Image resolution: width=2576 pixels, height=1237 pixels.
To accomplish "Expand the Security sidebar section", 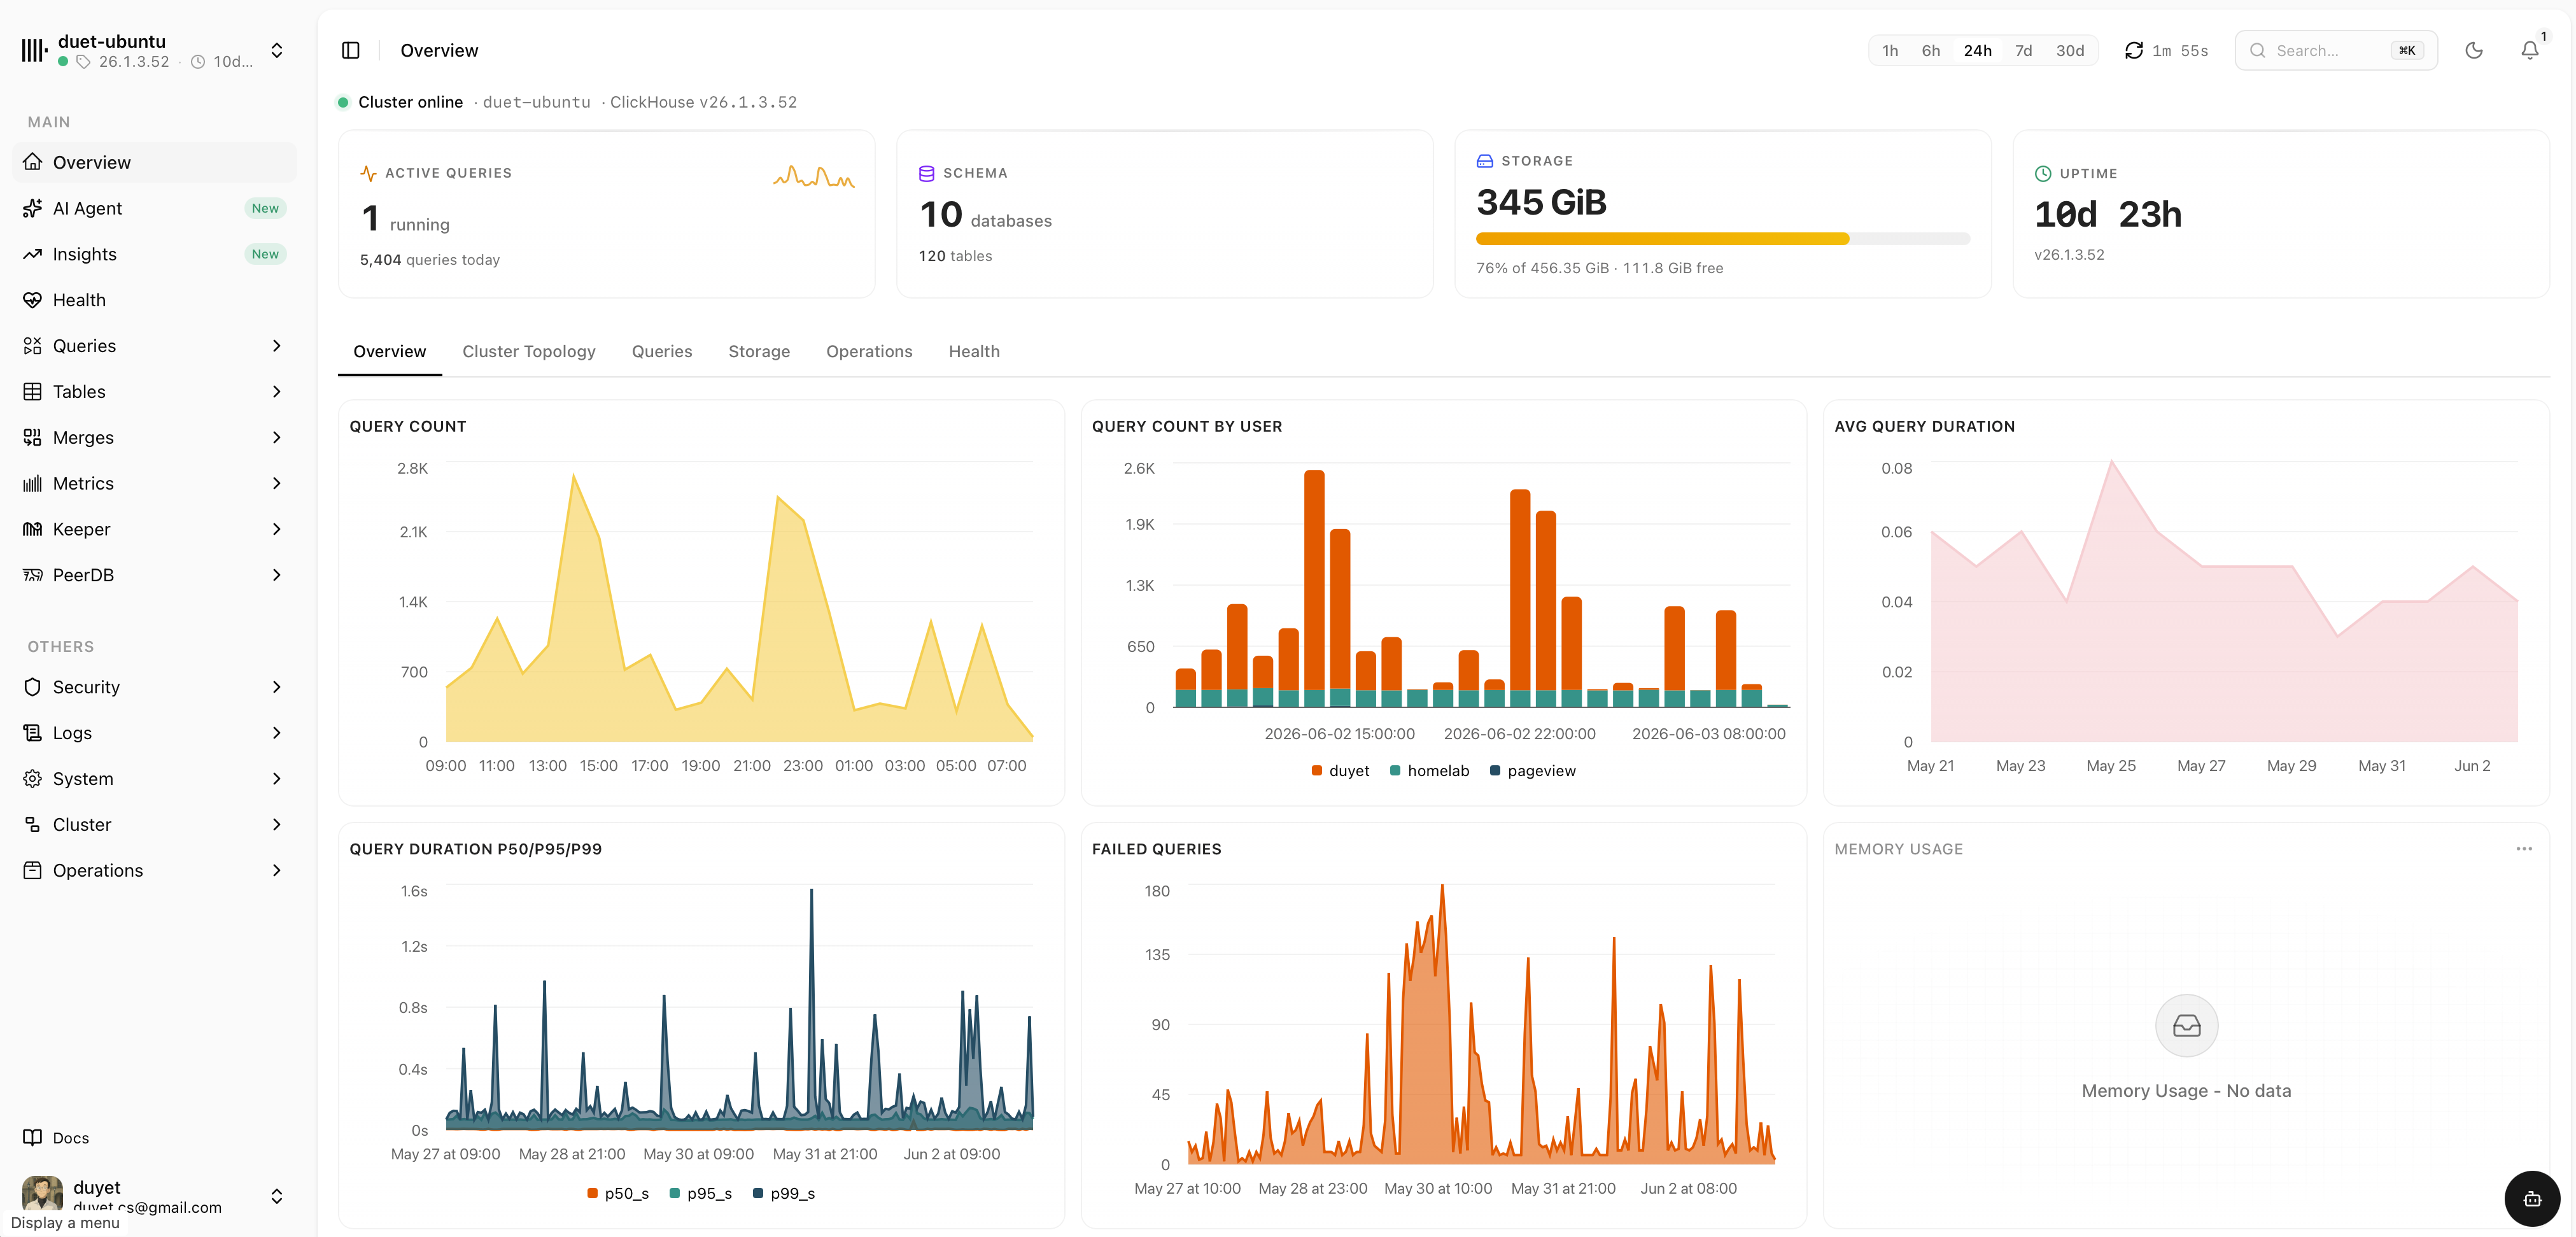I will (x=277, y=687).
